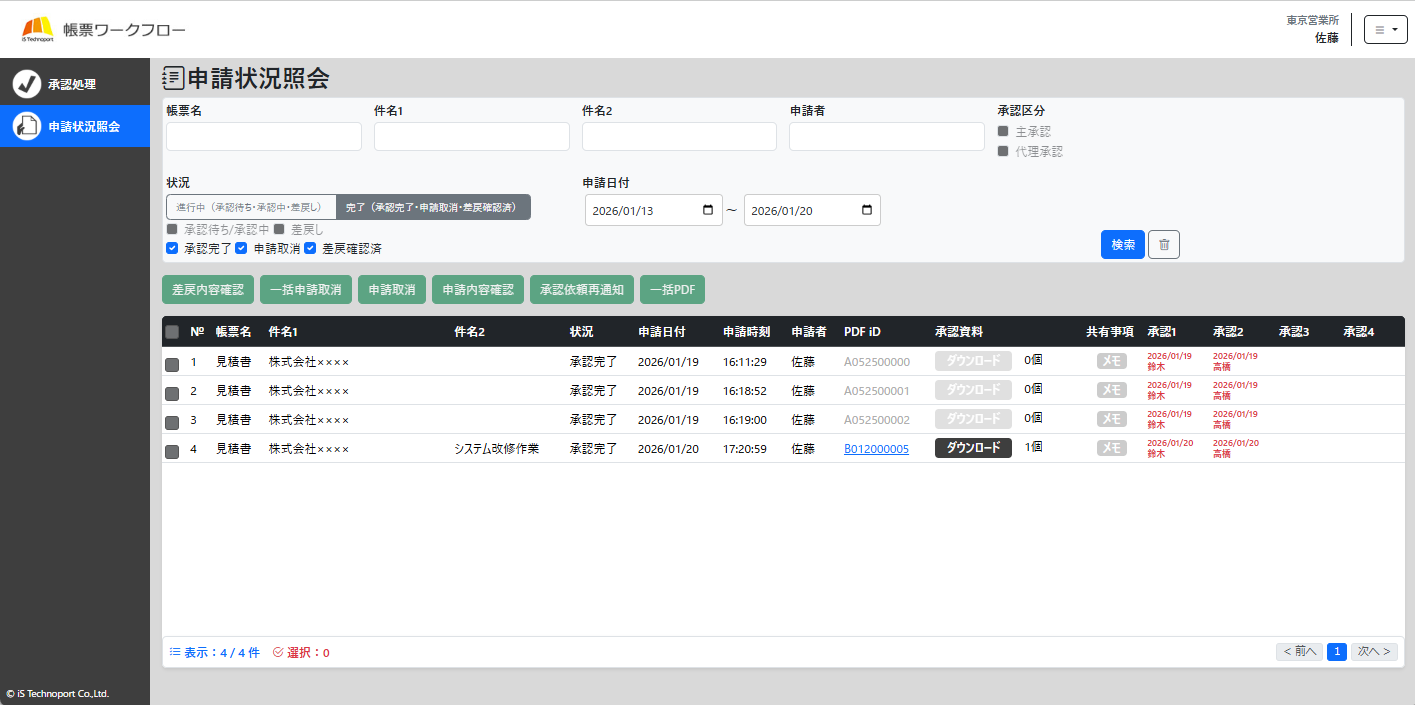Click the メモ badge in row 4

coord(1111,449)
